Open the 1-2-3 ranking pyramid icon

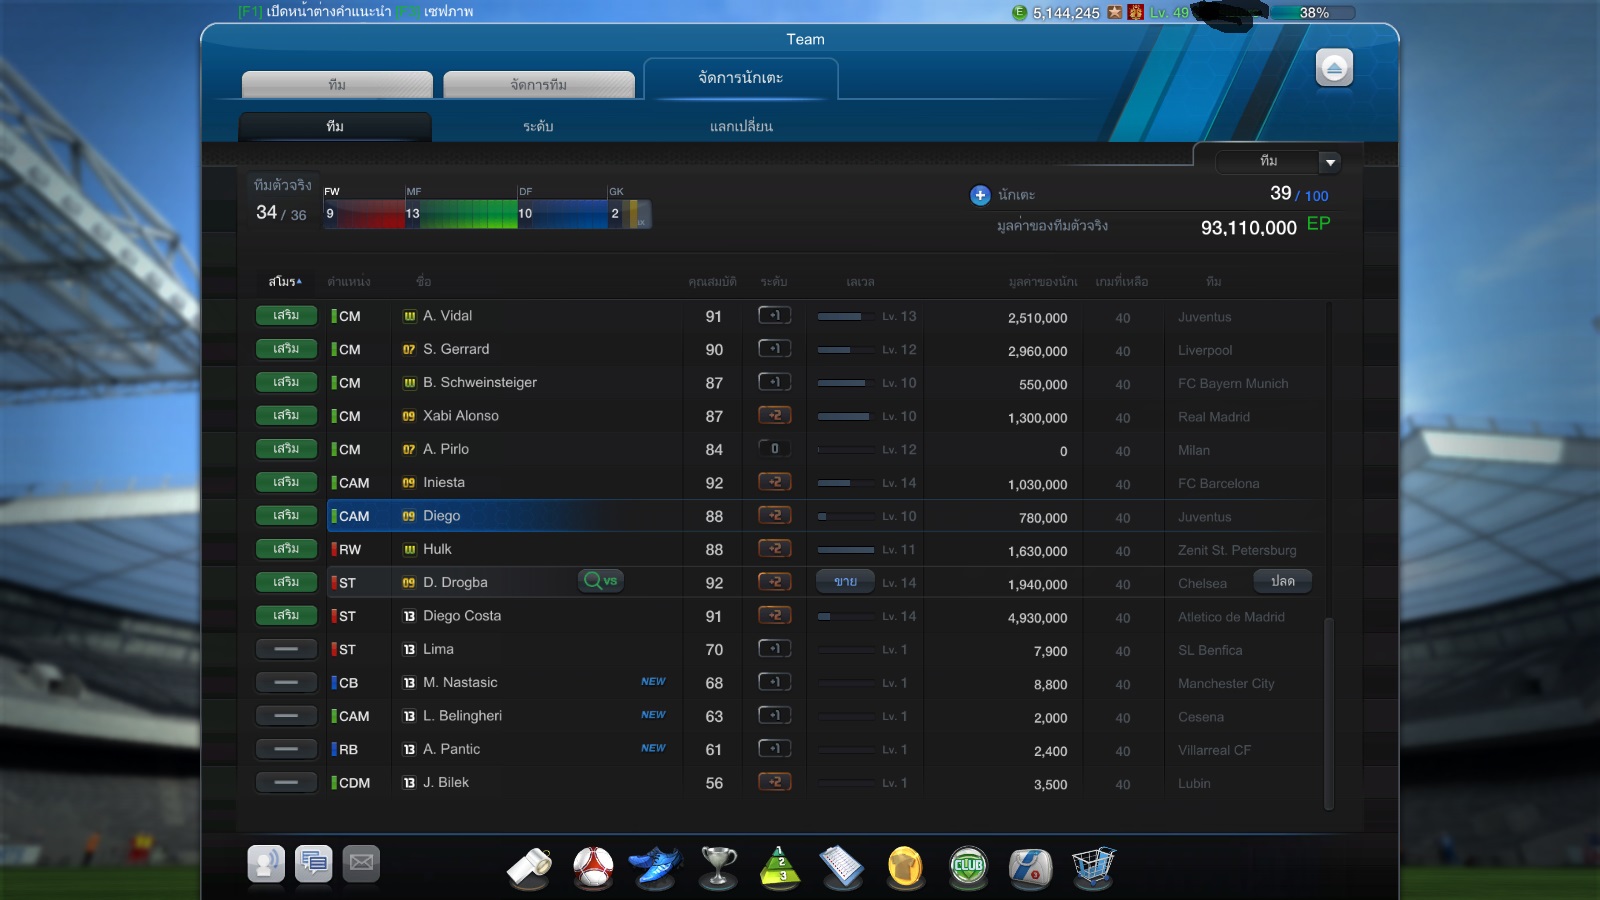pos(781,867)
